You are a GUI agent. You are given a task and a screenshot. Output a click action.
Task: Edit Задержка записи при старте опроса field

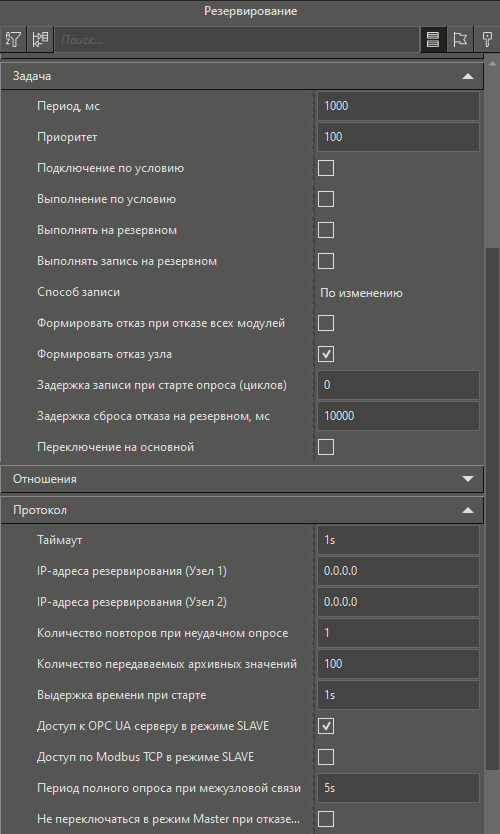point(398,385)
